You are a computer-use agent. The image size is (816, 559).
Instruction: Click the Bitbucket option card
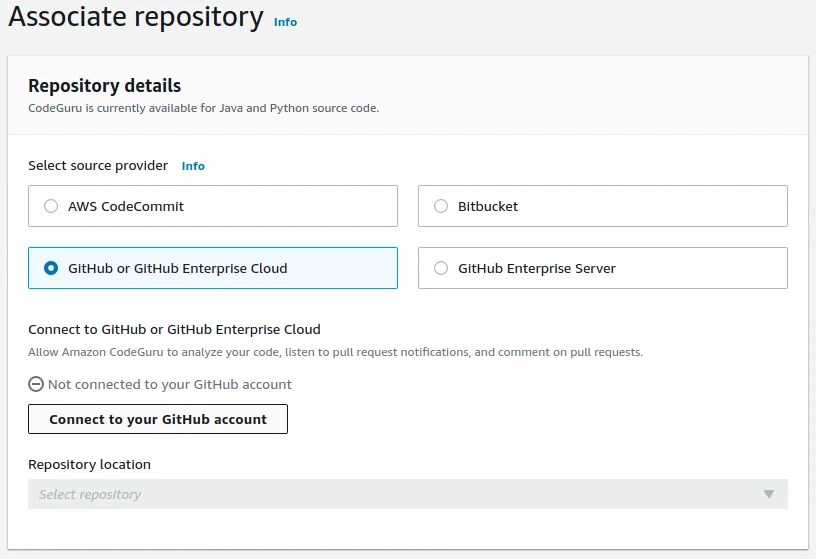[603, 206]
